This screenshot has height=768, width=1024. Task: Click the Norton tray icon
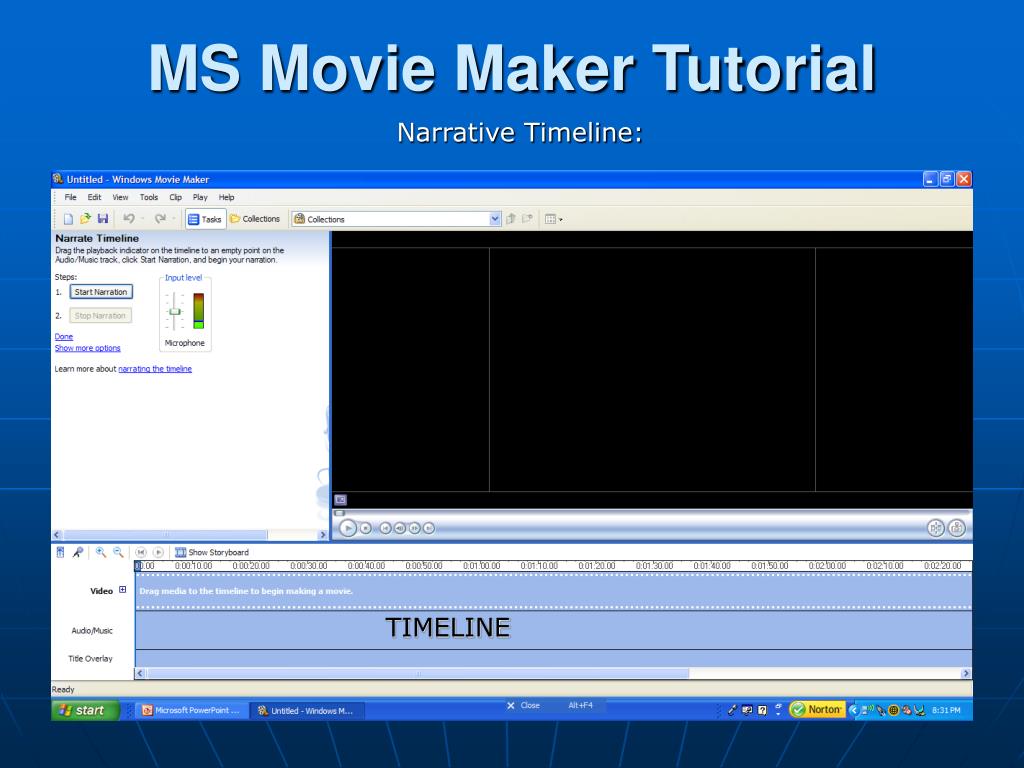(x=816, y=710)
